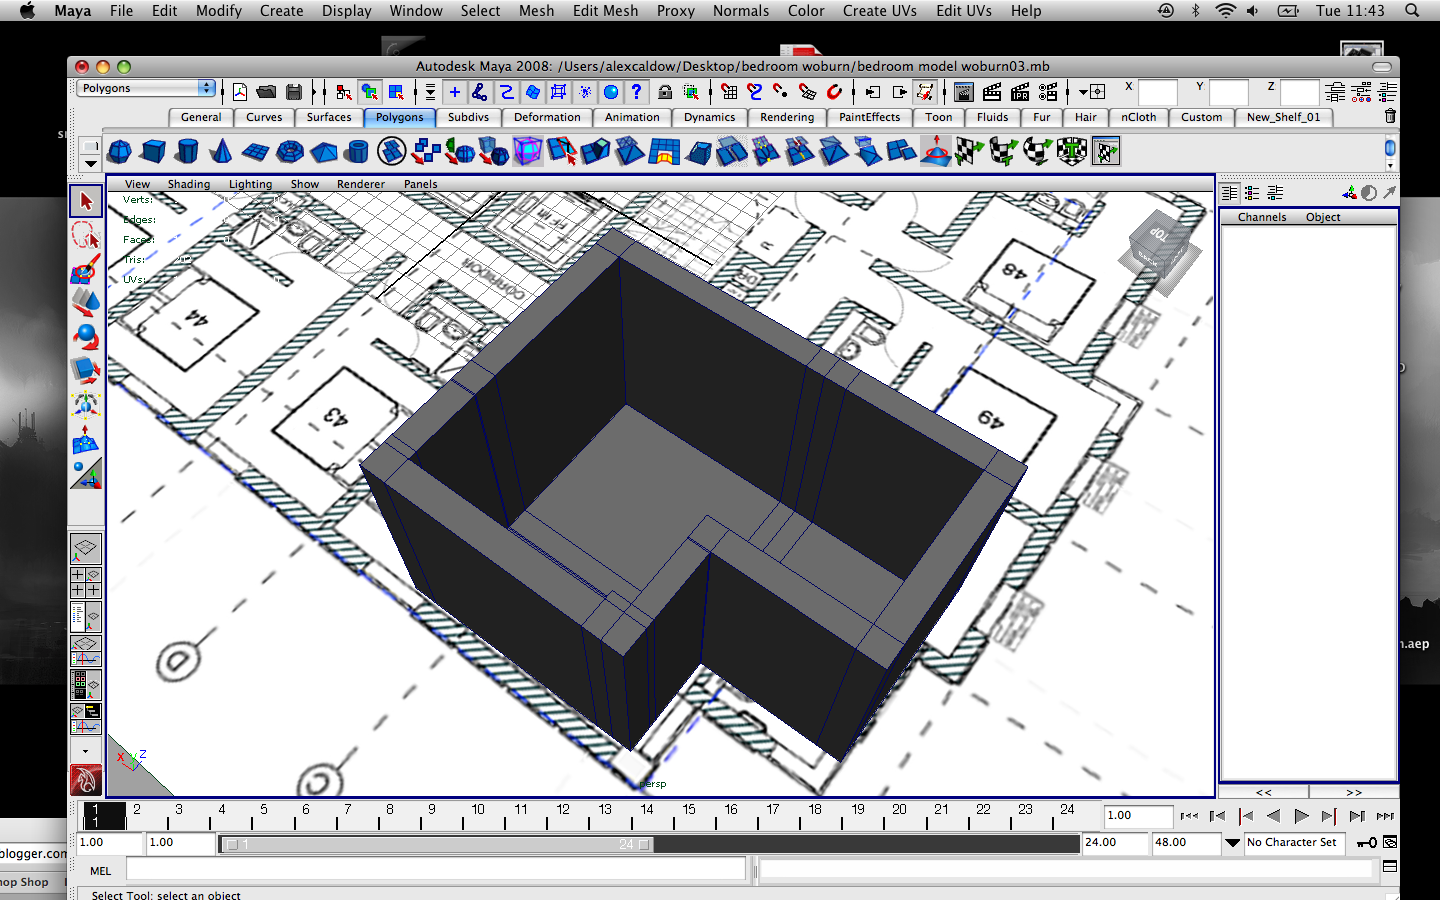The height and width of the screenshot is (900, 1440).
Task: Click the shelf vertical scrollbar
Action: pyautogui.click(x=1390, y=151)
